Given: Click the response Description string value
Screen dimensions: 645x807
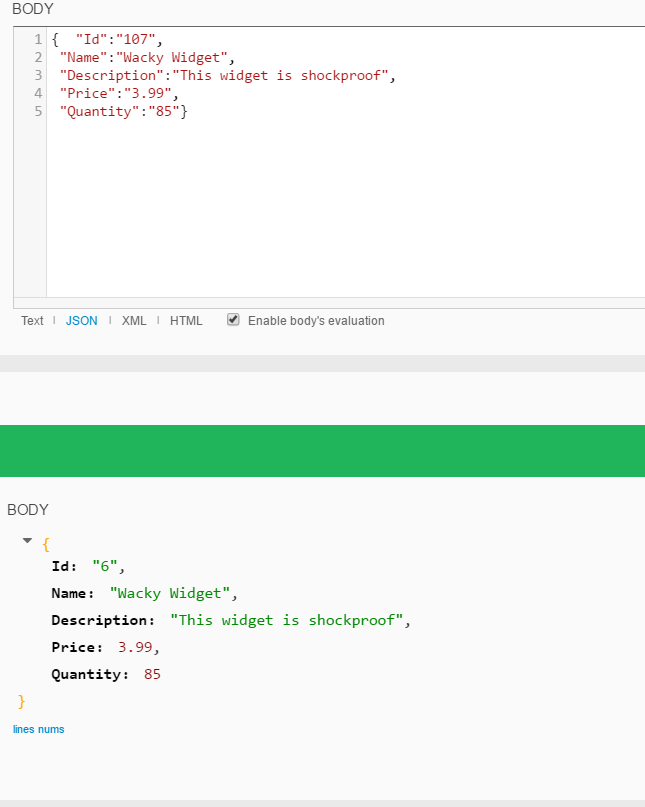Looking at the screenshot, I should 286,620.
